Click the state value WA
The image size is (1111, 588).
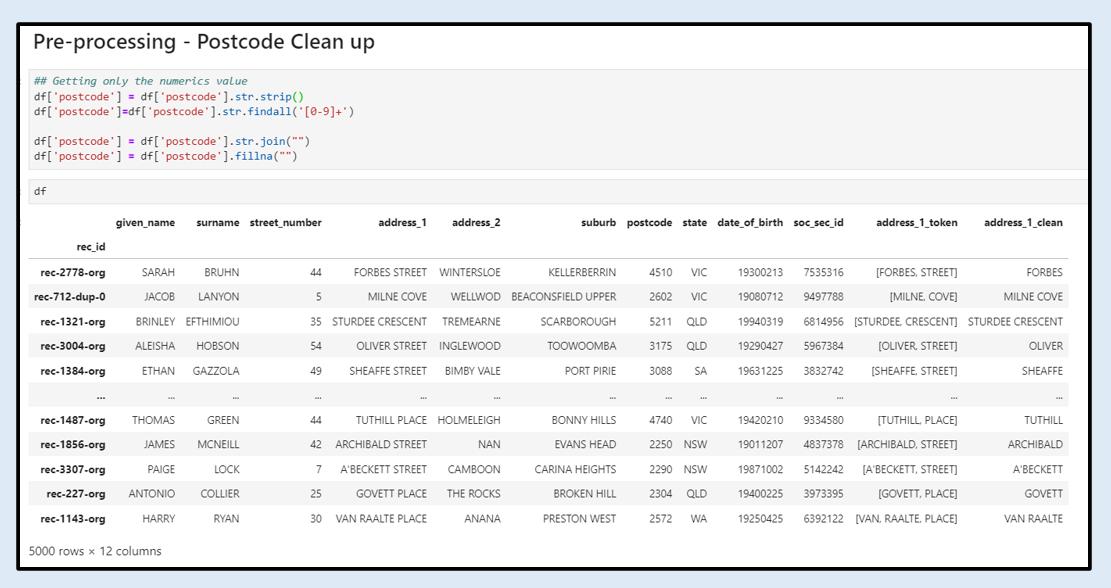click(x=699, y=519)
